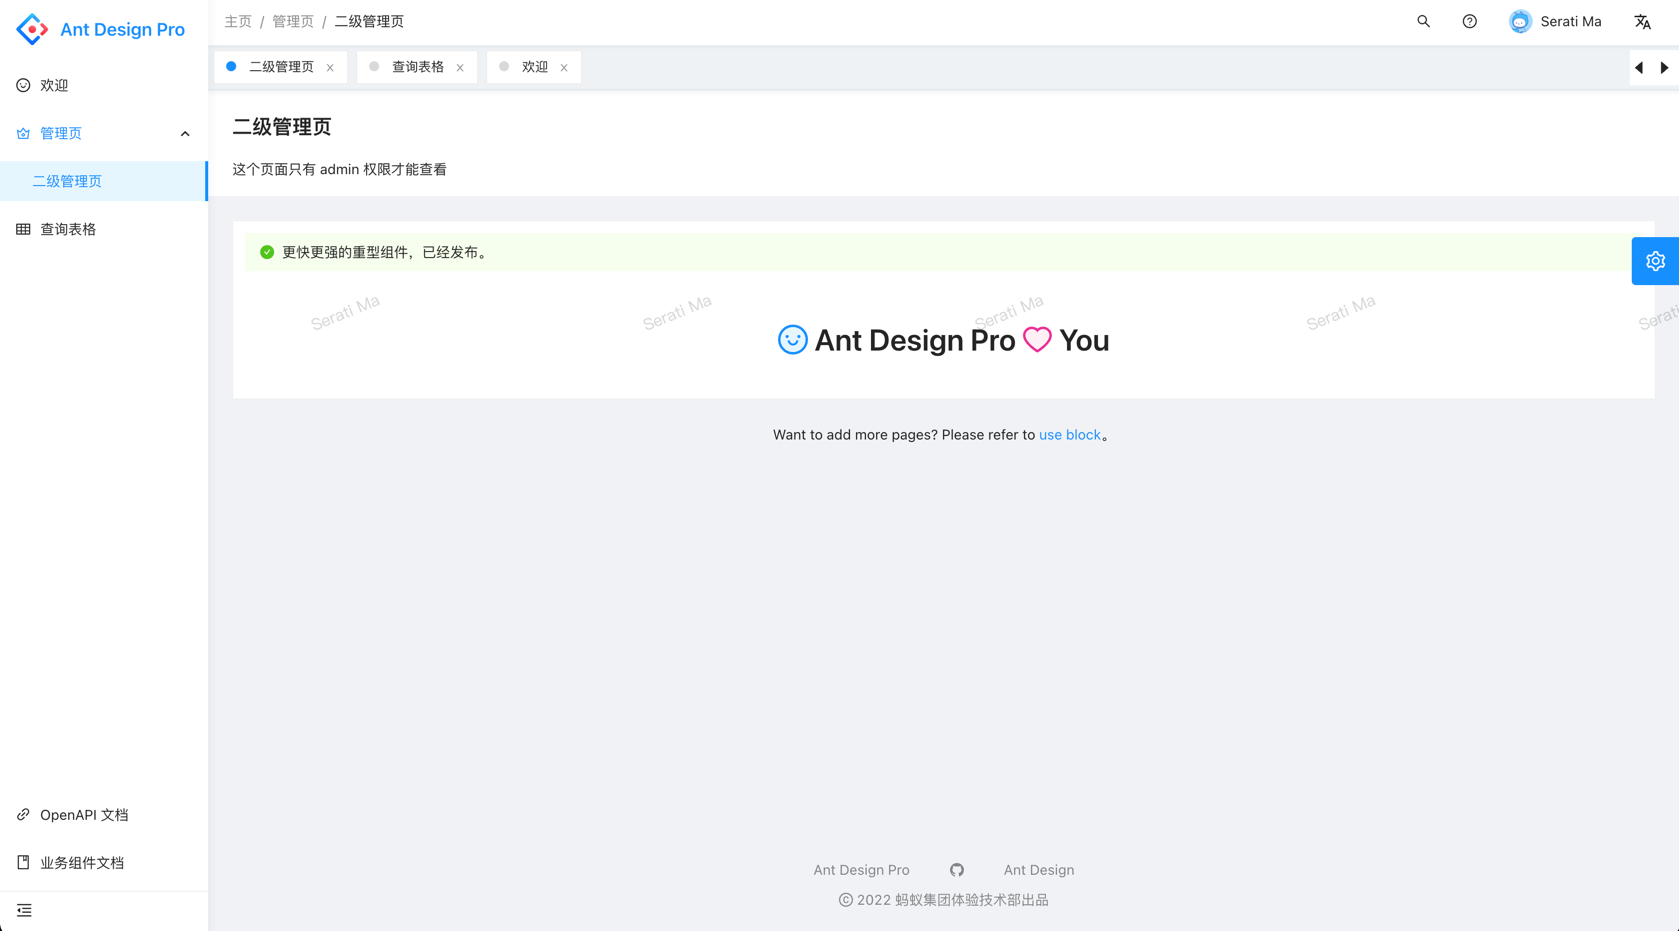The image size is (1679, 931).
Task: Click the admin 权限 description text
Action: pyautogui.click(x=340, y=169)
